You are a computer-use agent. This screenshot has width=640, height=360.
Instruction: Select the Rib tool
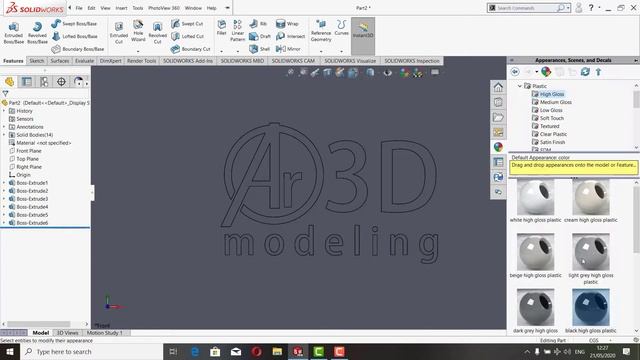pyautogui.click(x=258, y=24)
